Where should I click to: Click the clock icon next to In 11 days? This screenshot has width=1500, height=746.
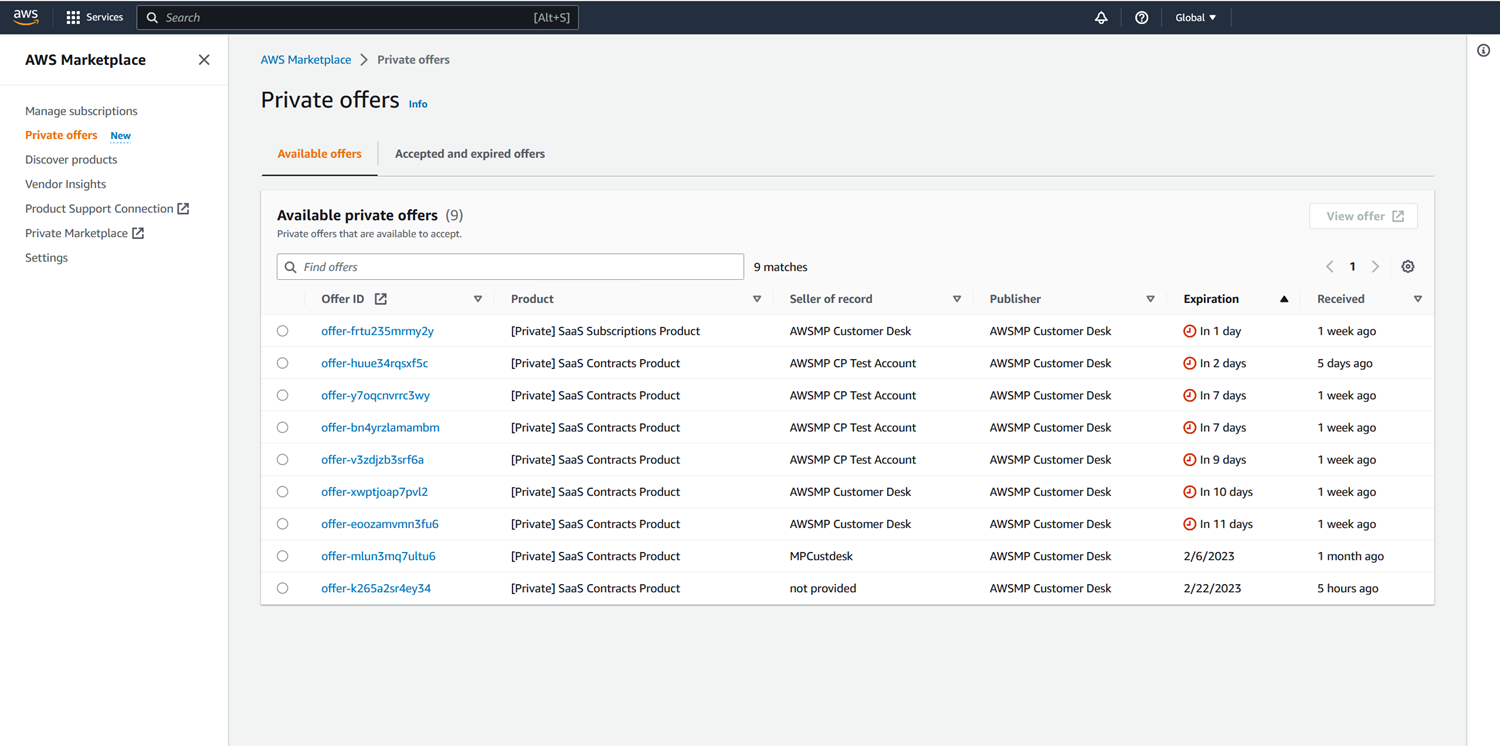(1189, 524)
